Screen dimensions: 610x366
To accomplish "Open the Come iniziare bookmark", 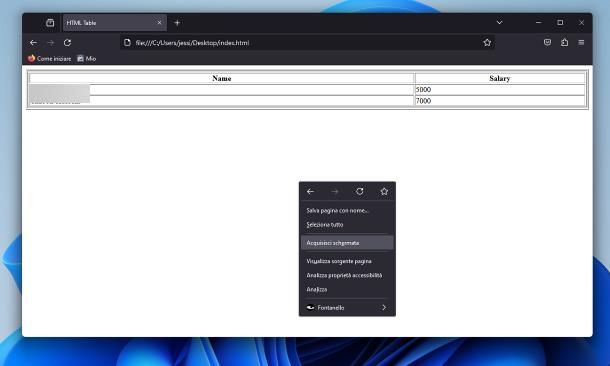I will [x=49, y=59].
